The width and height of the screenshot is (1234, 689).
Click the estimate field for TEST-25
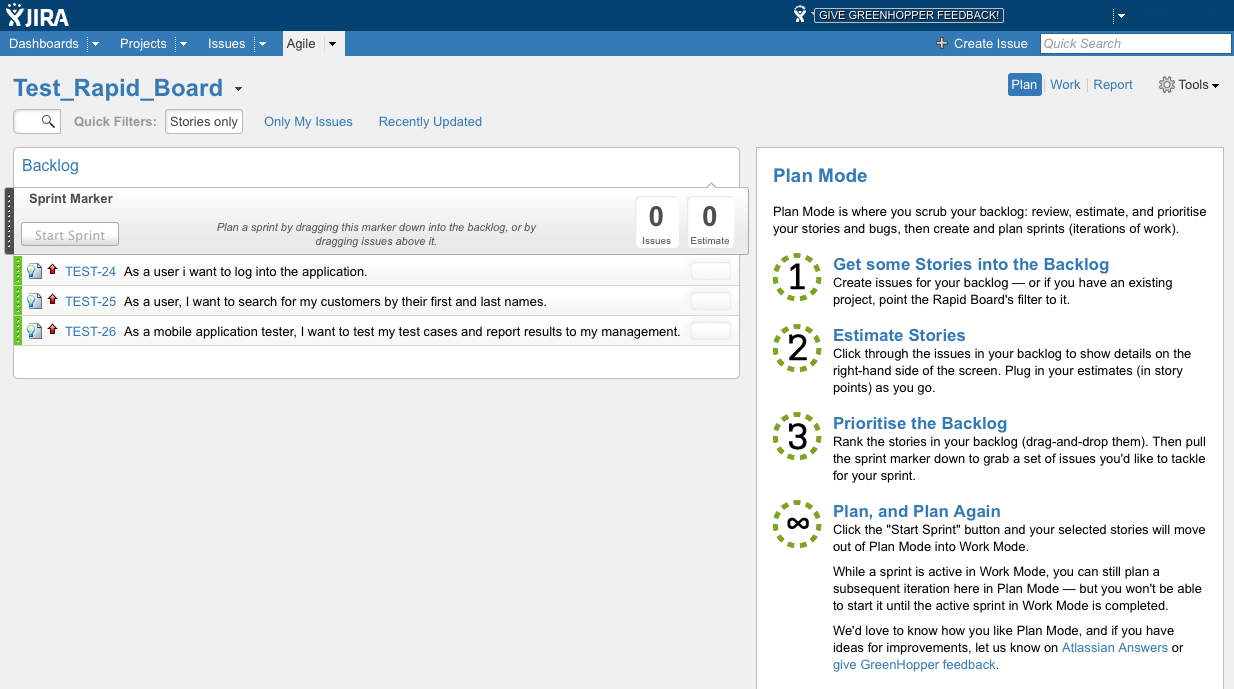(x=710, y=301)
